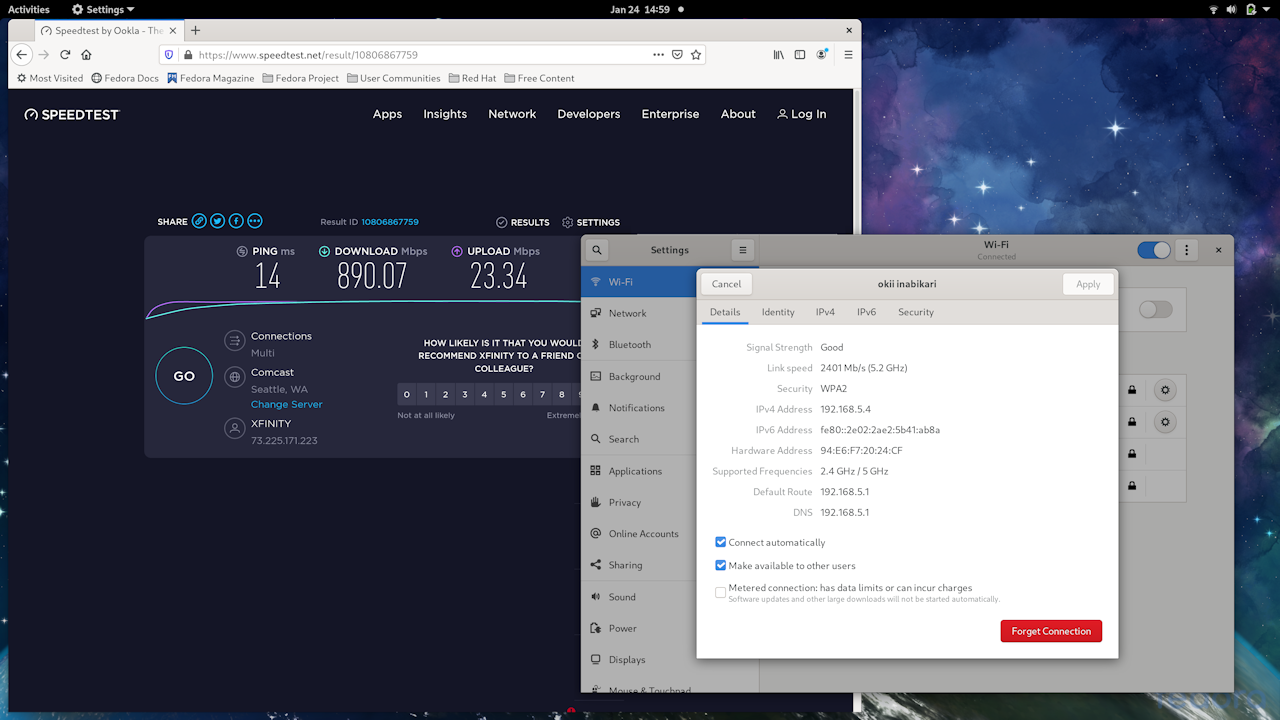The width and height of the screenshot is (1280, 720).
Task: Switch to the IPv4 tab
Action: point(825,312)
